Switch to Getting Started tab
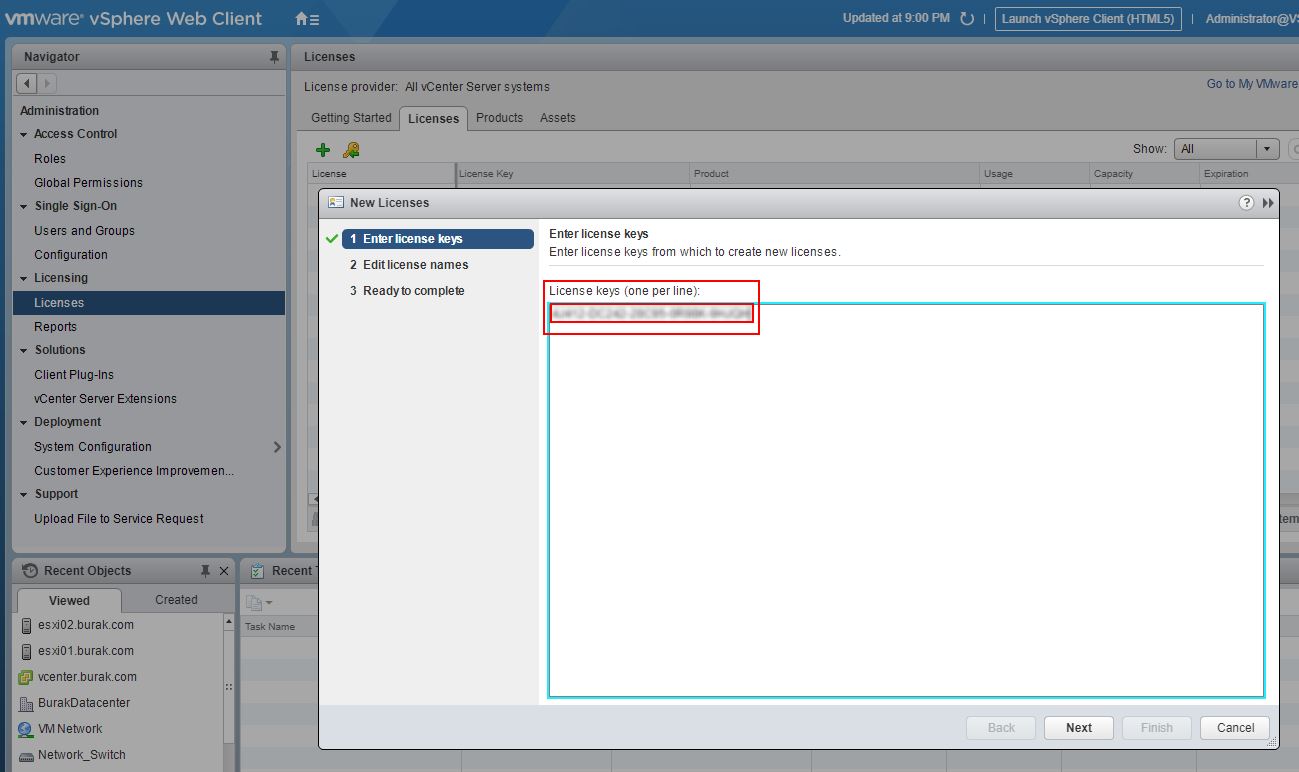Viewport: 1299px width, 772px height. point(351,118)
